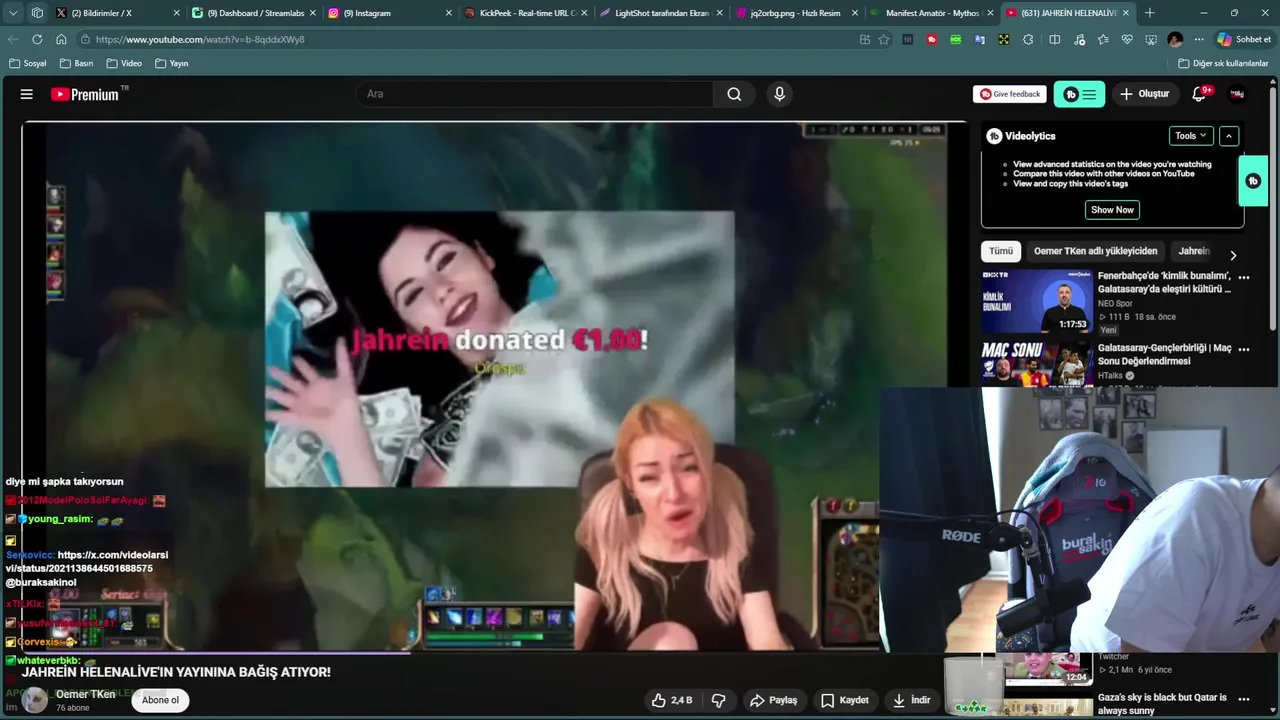The image size is (1280, 720).
Task: Open browser essentials heart icon
Action: (x=1127, y=39)
